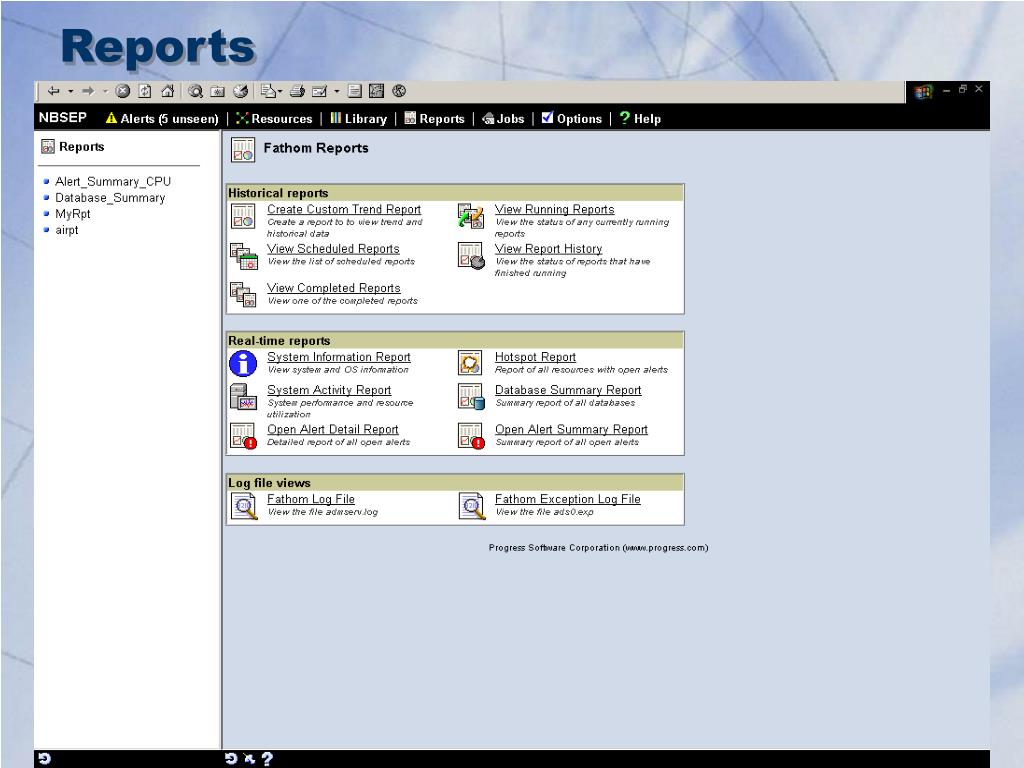Click the Create Custom Trend Report icon
The image size is (1024, 768).
click(243, 216)
